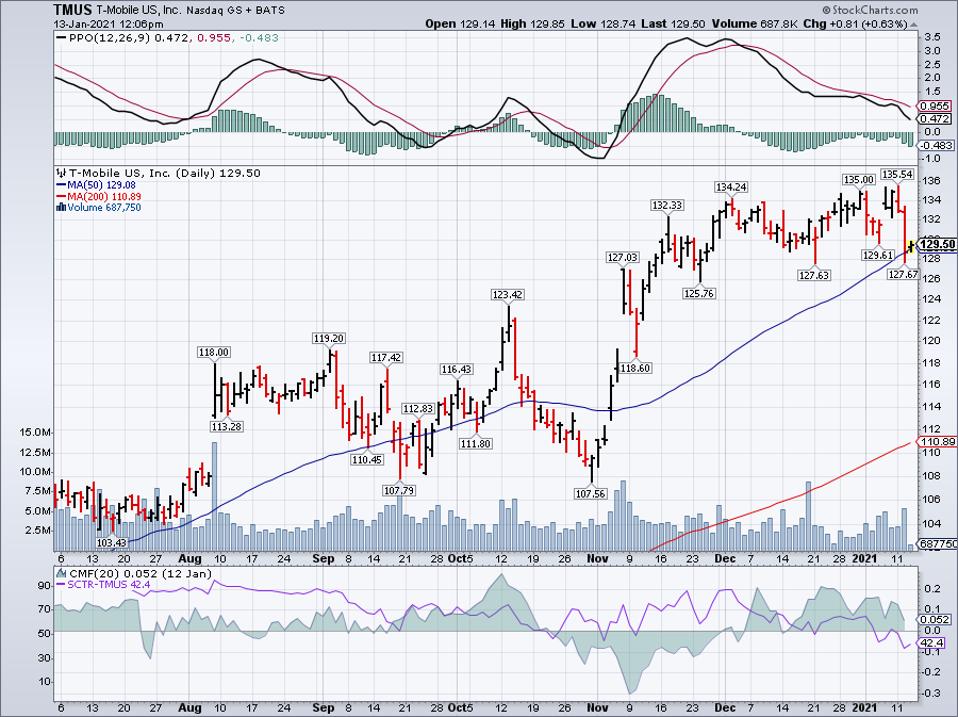Click the TMUS ticker symbol
This screenshot has height=717, width=958.
(73, 10)
